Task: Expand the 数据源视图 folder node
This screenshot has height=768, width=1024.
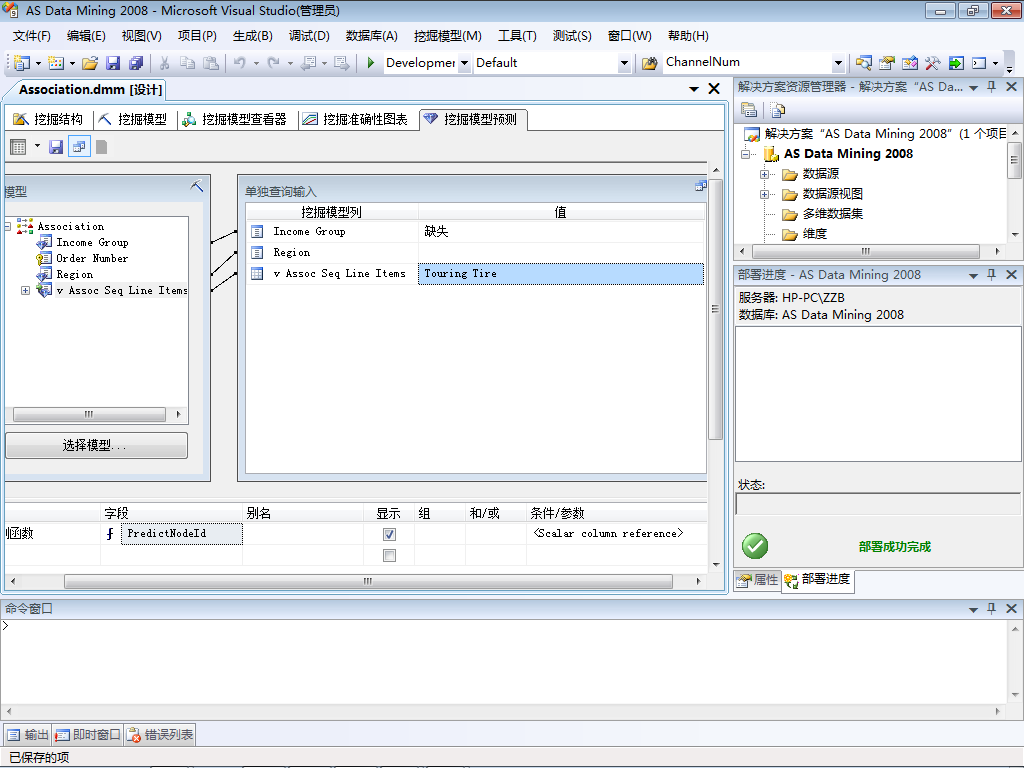Action: (764, 195)
